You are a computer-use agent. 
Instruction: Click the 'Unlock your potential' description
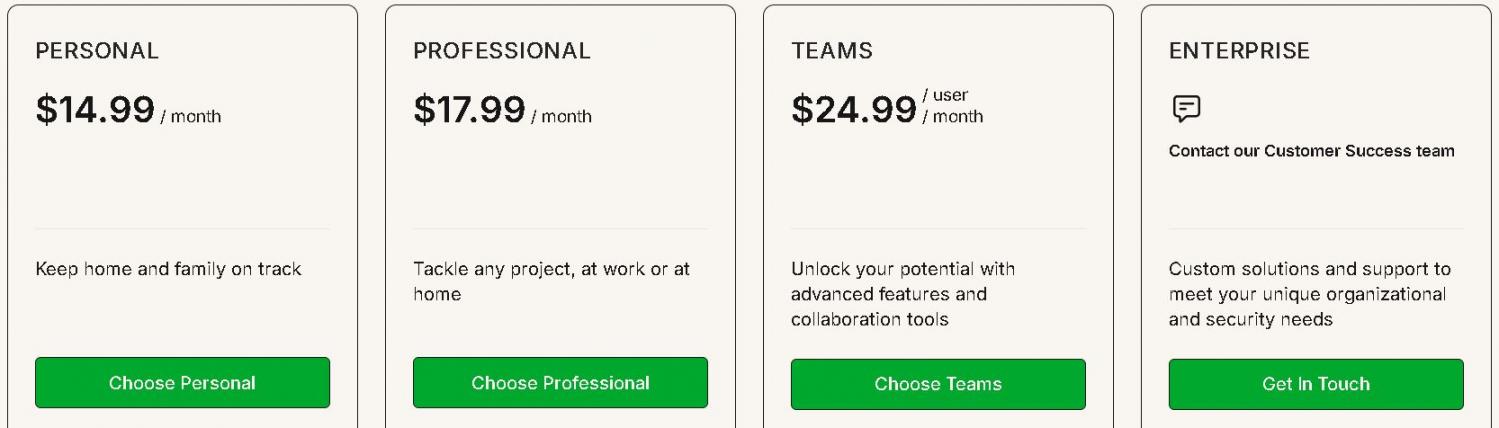coord(902,294)
